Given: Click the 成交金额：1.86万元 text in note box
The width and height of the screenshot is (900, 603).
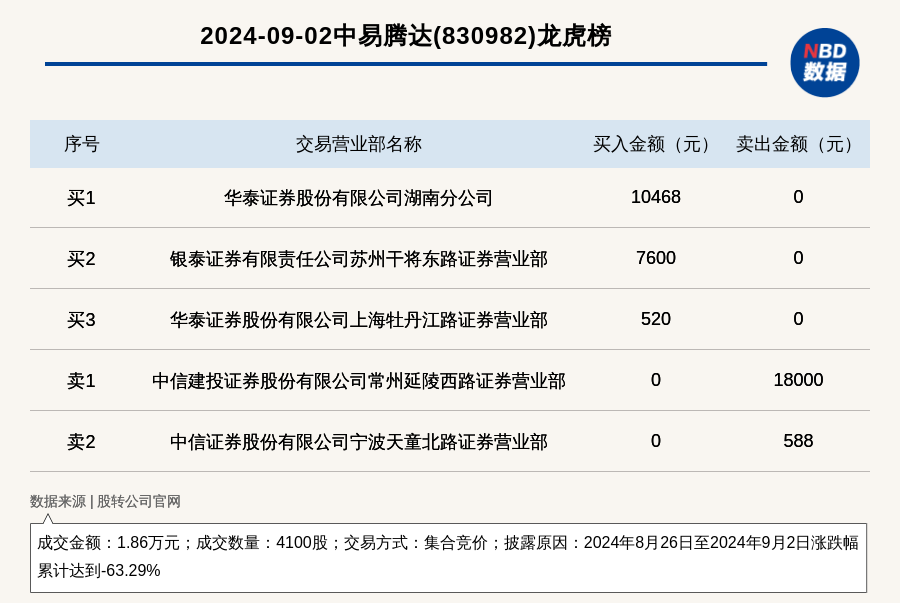Looking at the screenshot, I should (x=108, y=543).
